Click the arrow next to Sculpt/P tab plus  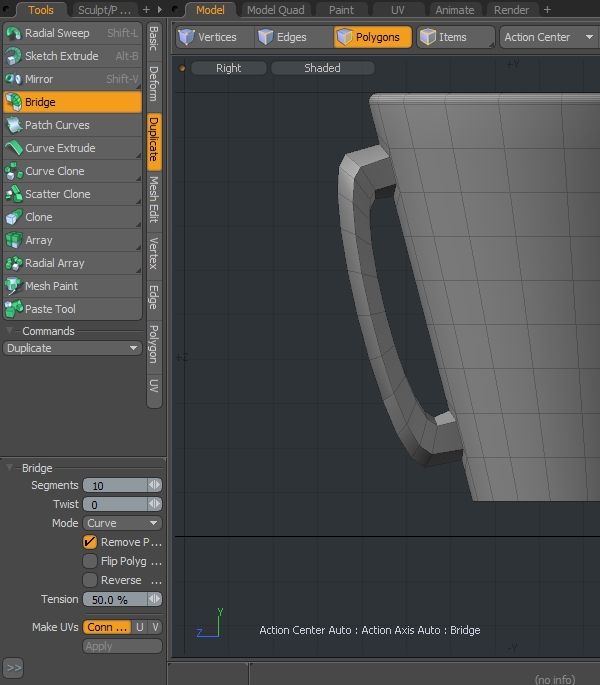click(x=160, y=10)
